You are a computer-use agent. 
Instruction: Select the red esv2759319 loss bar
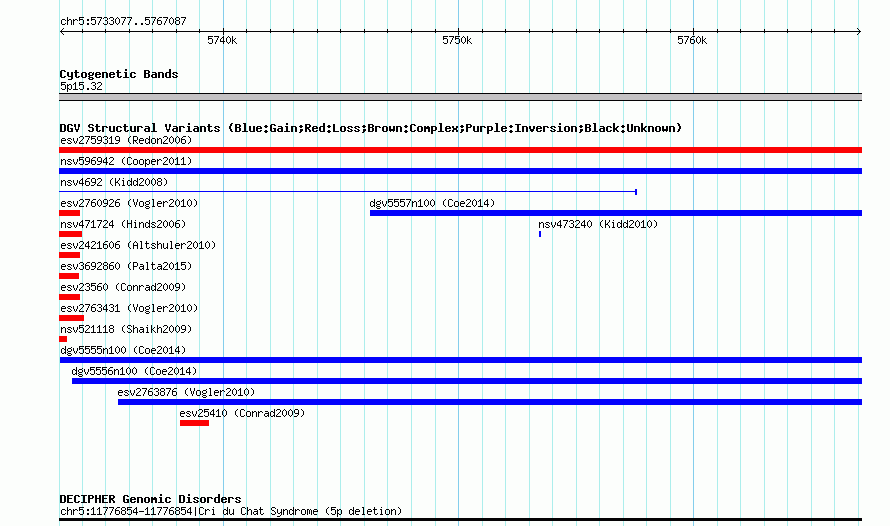point(460,150)
